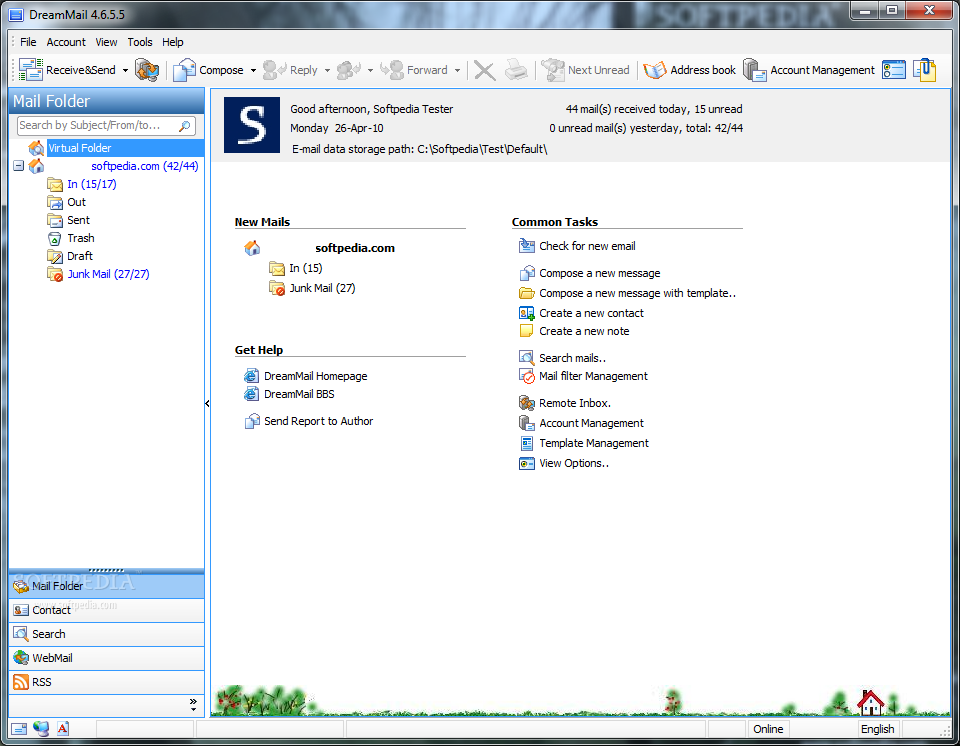Open the Account menu
This screenshot has width=960, height=746.
[66, 42]
